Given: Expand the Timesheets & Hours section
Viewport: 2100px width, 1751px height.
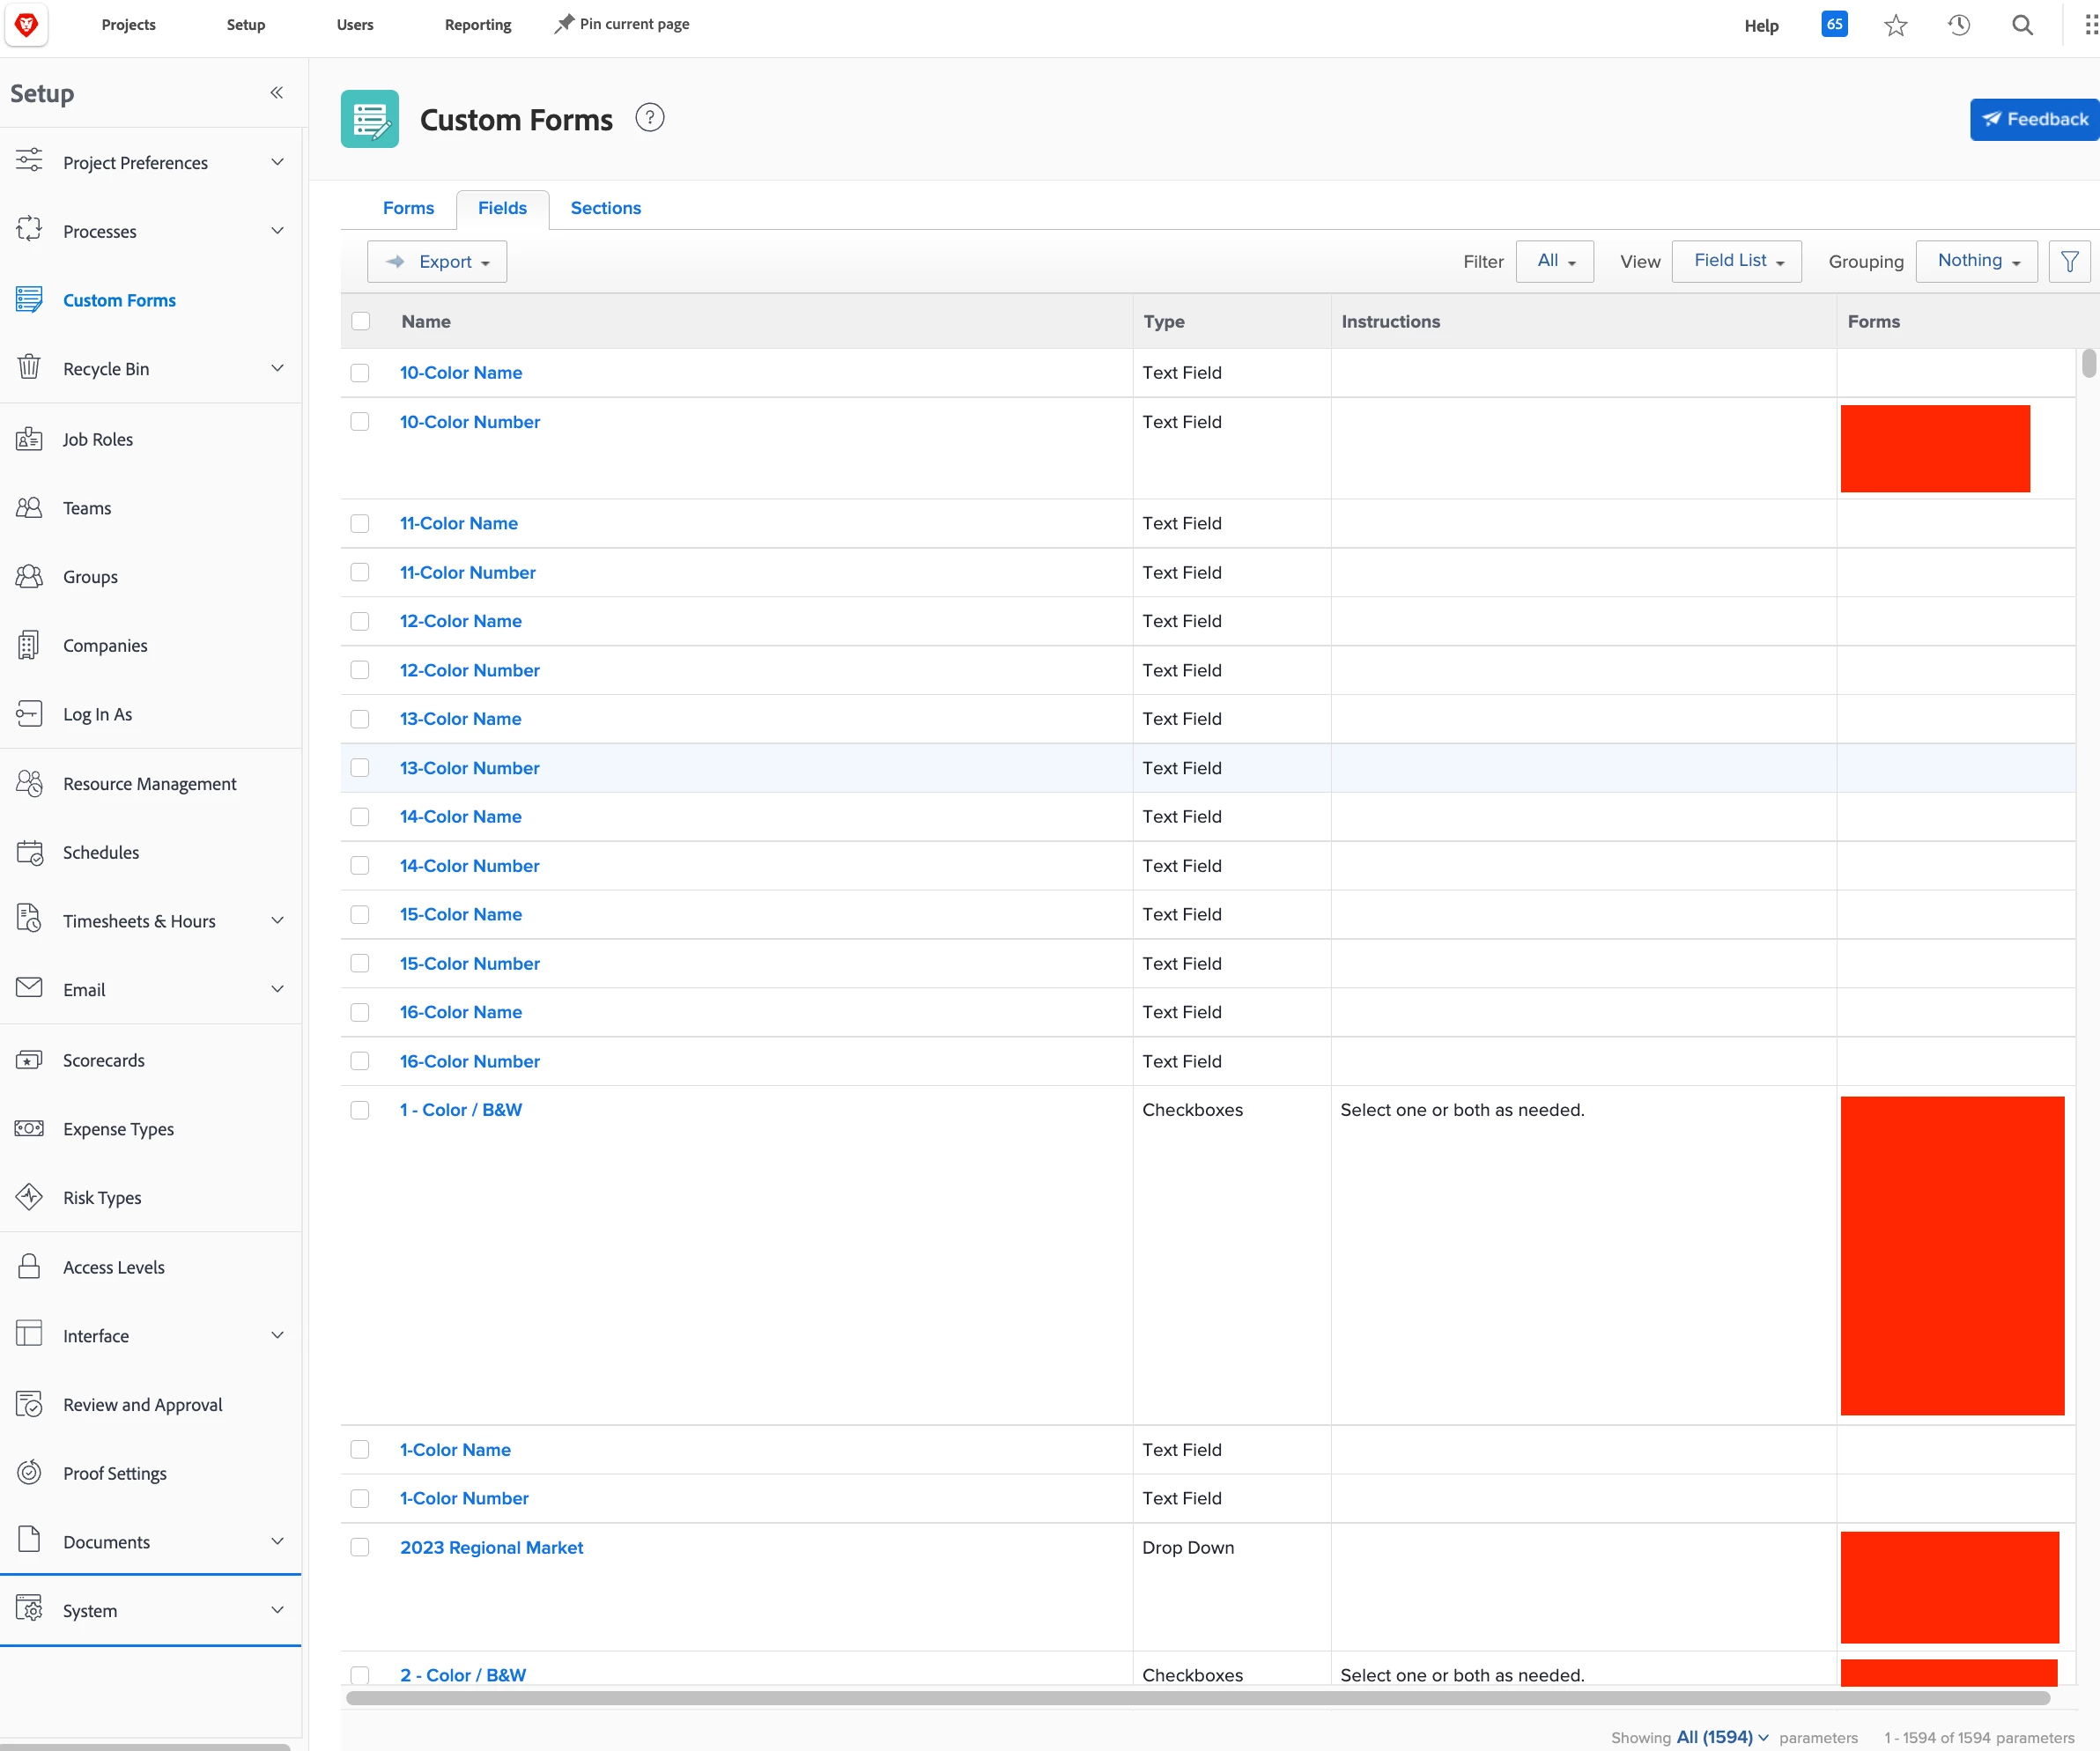Looking at the screenshot, I should 277,921.
